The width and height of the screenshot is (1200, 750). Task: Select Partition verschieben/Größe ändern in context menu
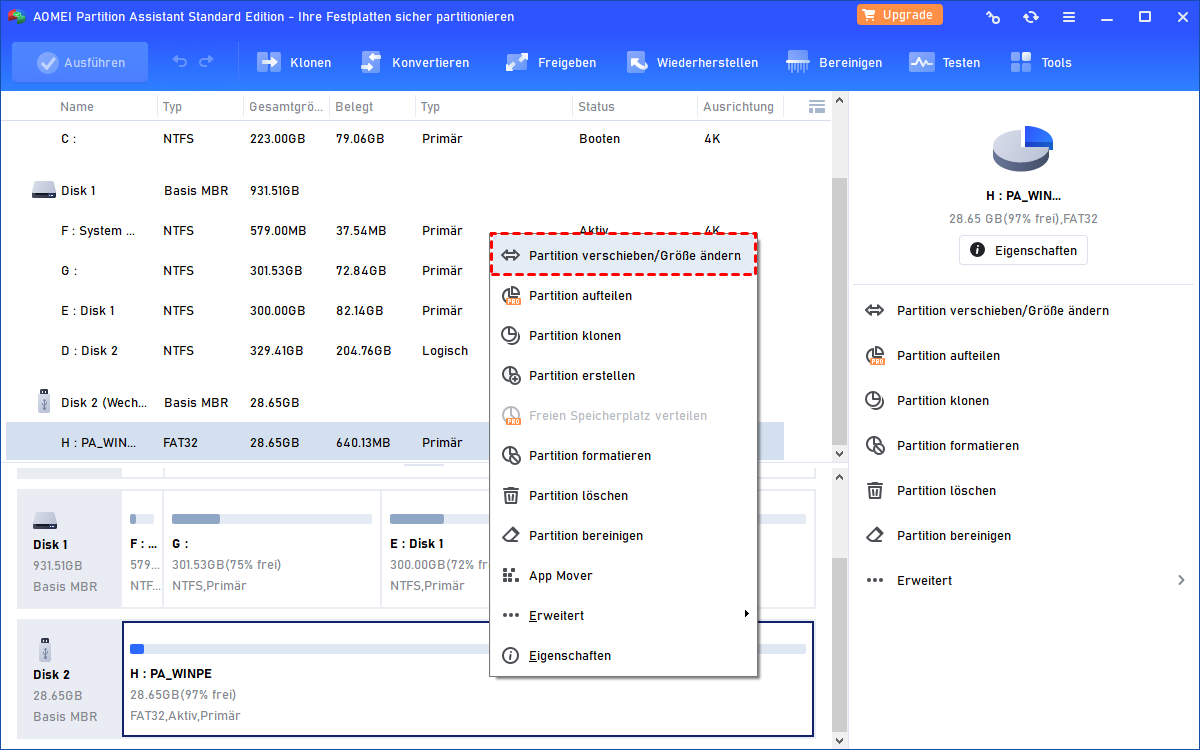tap(623, 256)
